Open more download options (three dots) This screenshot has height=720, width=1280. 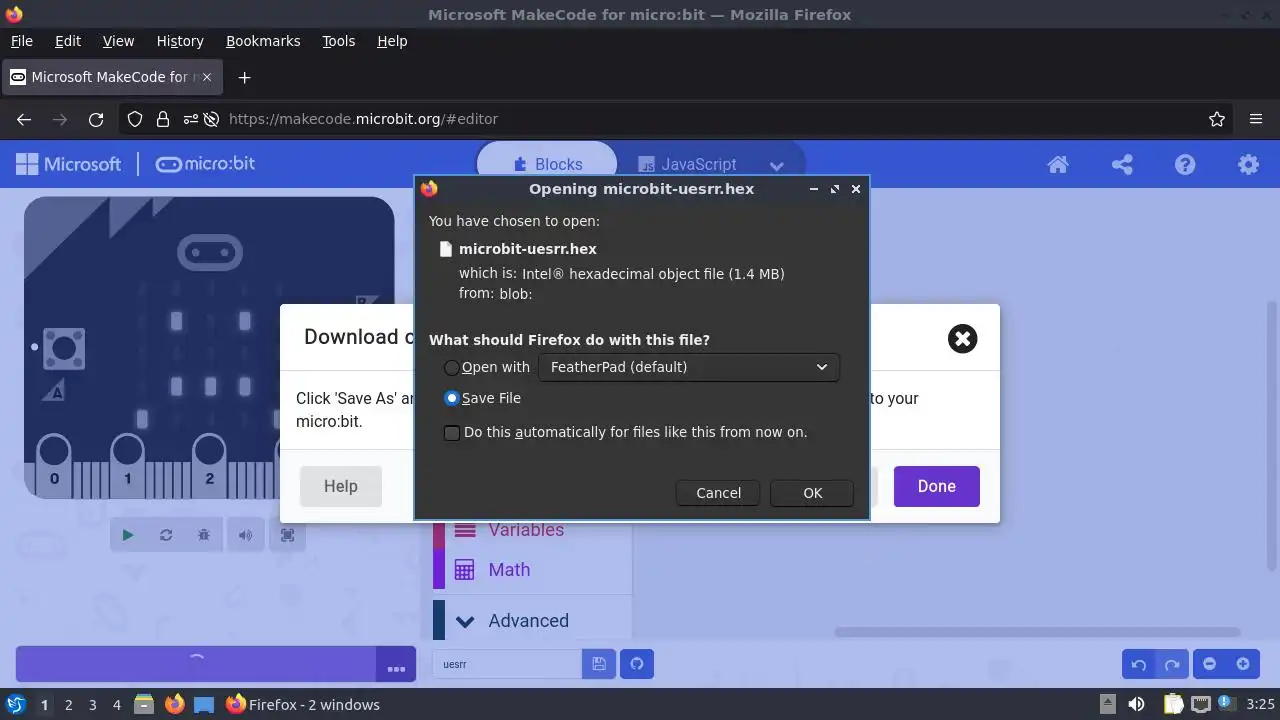[396, 665]
